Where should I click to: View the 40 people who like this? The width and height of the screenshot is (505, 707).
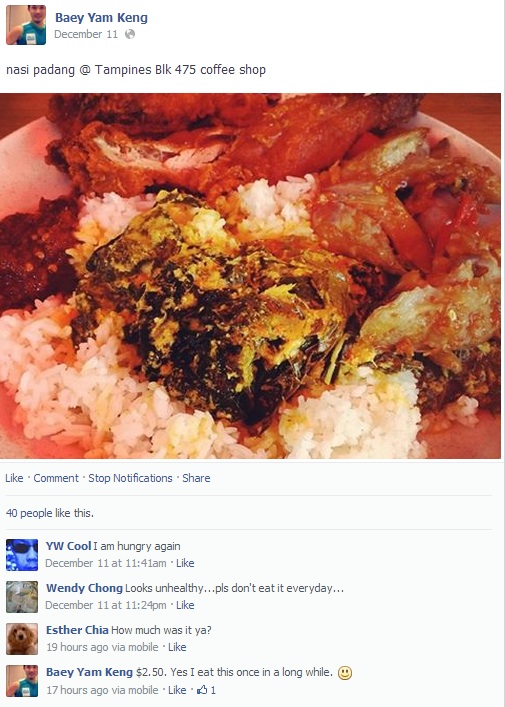pyautogui.click(x=50, y=513)
